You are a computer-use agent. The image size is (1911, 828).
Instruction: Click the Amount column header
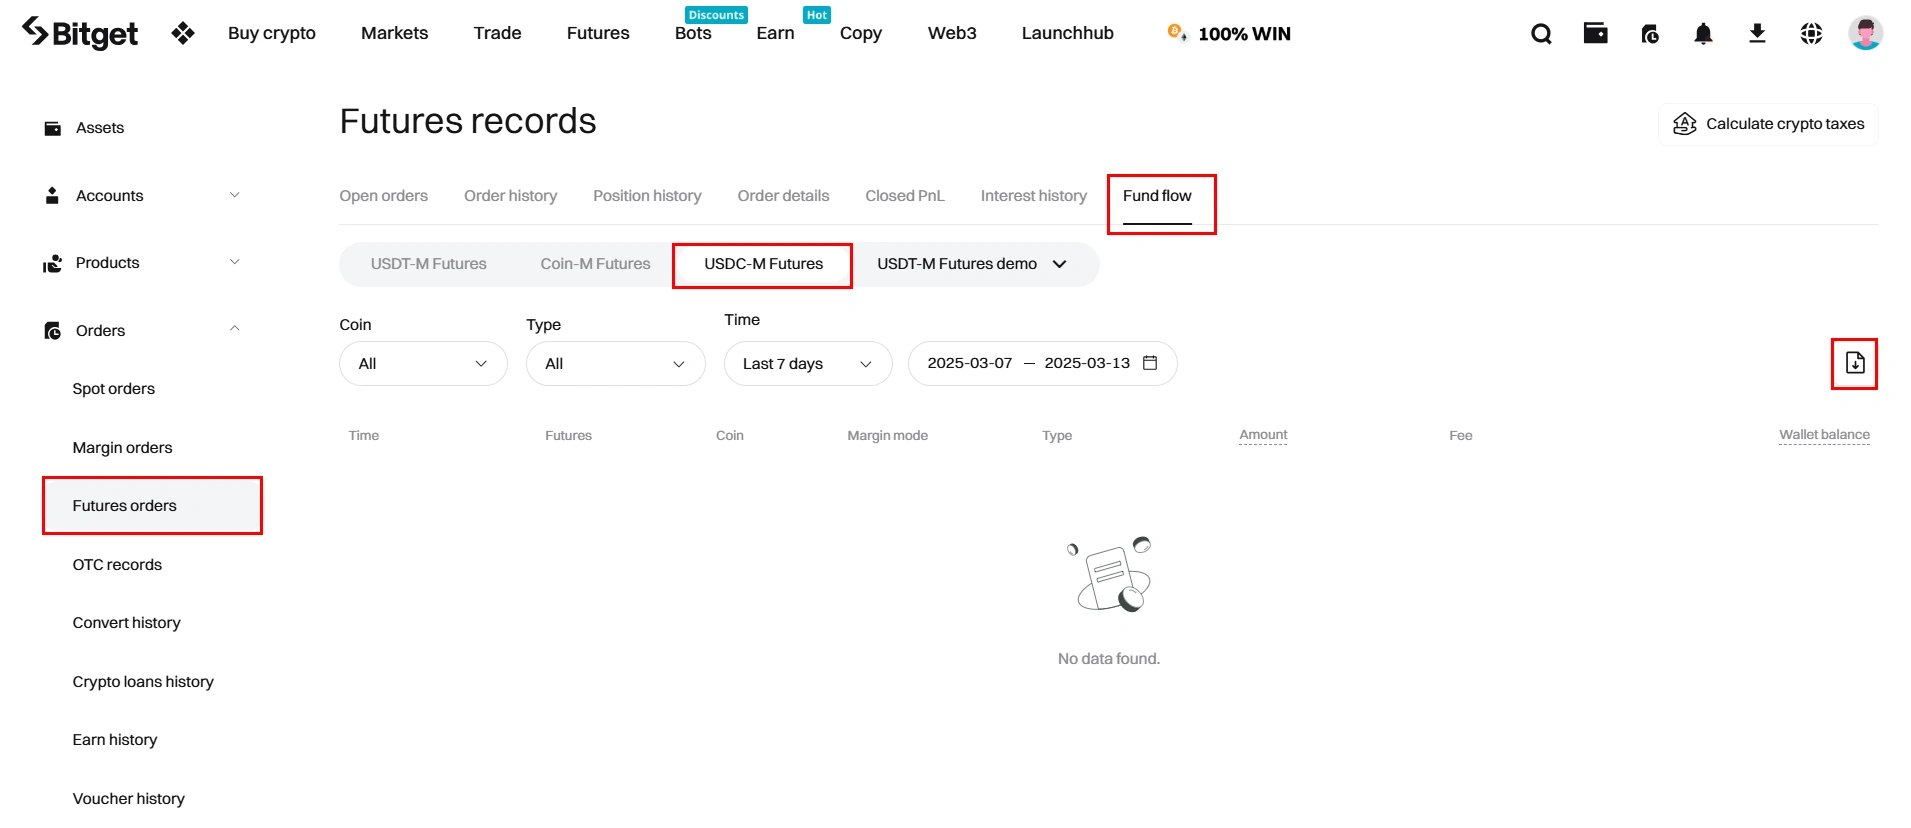pyautogui.click(x=1263, y=435)
